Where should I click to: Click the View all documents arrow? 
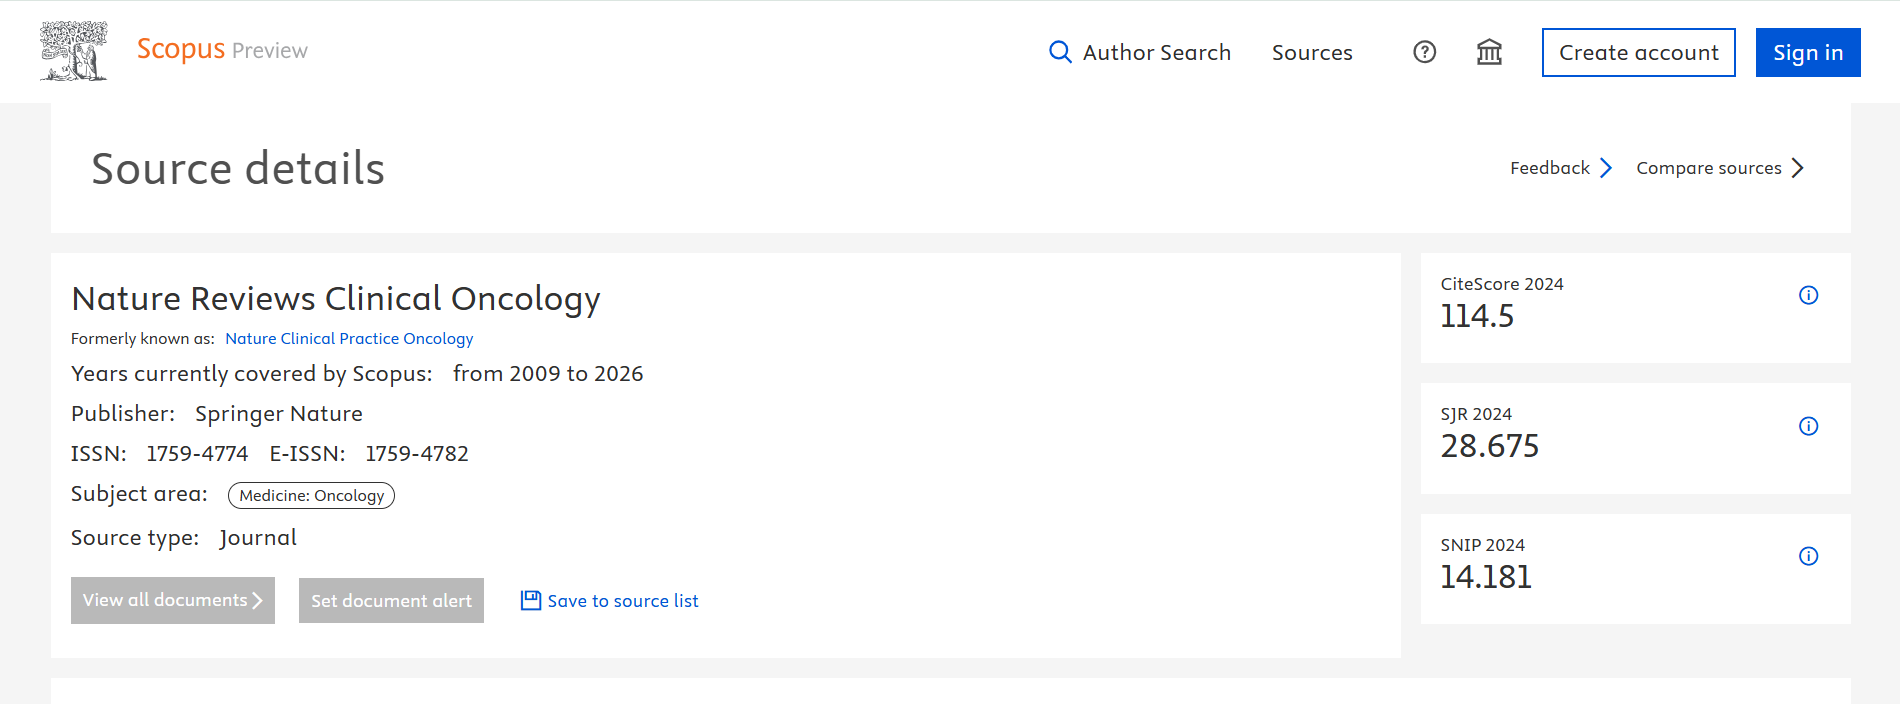click(257, 600)
